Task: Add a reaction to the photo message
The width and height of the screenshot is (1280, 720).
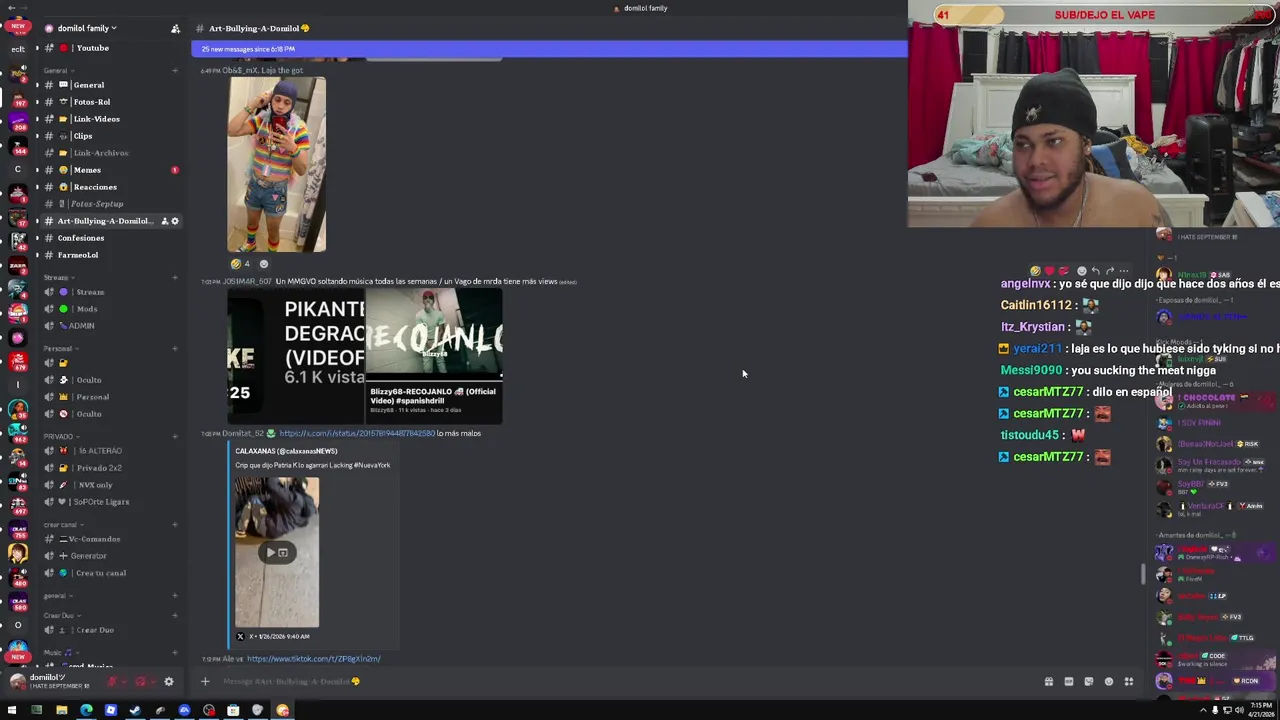Action: coord(264,264)
